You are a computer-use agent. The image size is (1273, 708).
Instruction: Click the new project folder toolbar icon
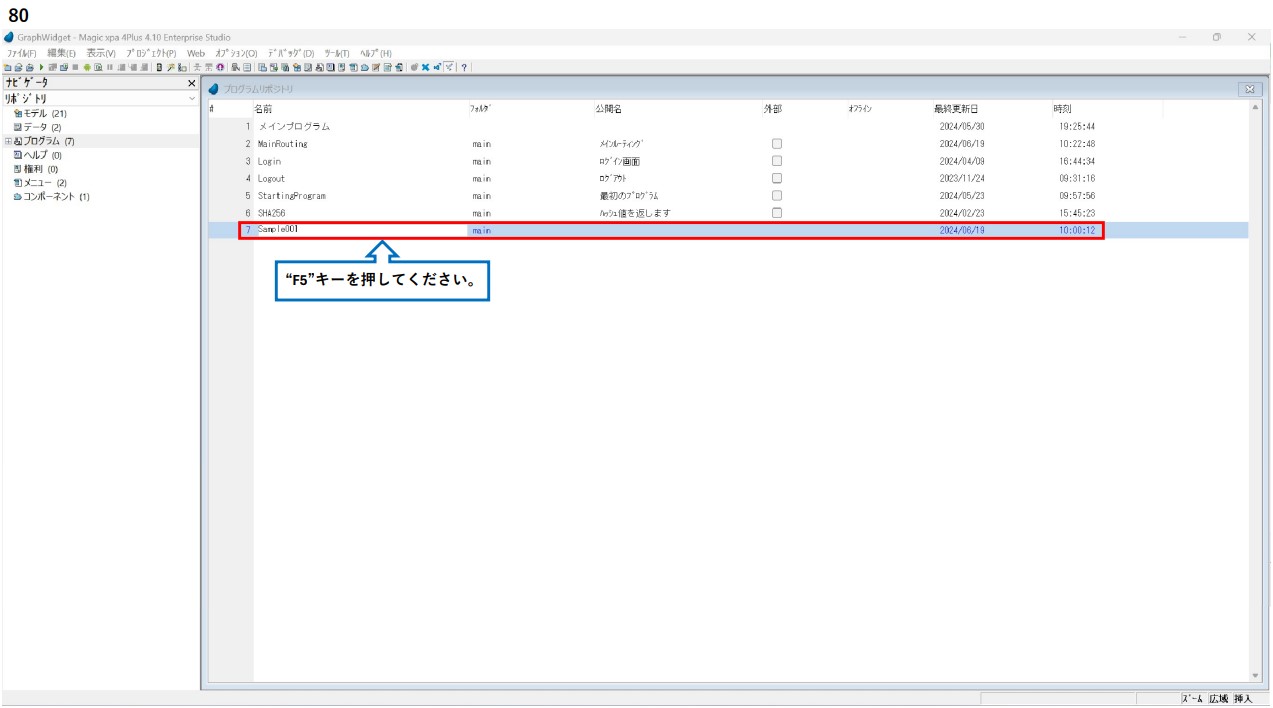(x=8, y=67)
